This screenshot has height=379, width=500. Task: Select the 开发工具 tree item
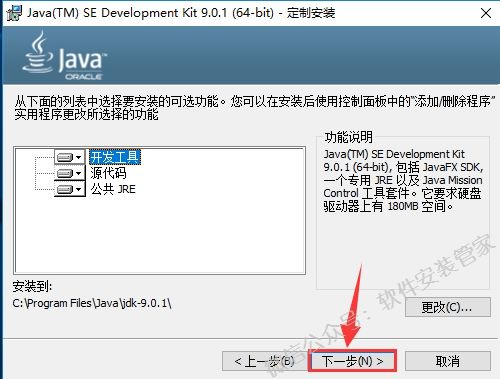click(x=115, y=157)
